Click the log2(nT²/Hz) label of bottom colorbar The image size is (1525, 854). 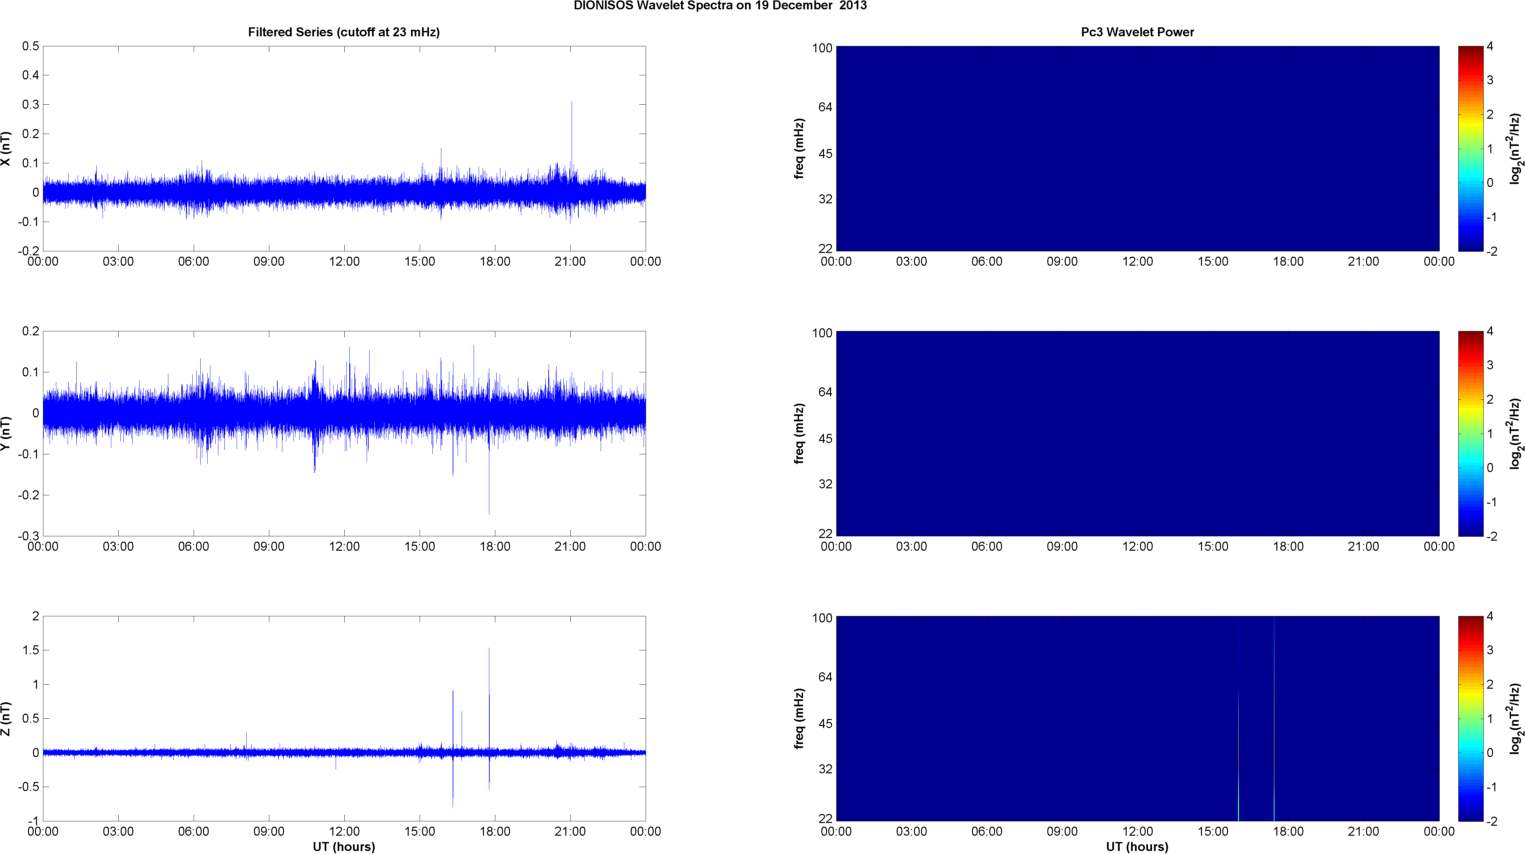(x=1516, y=718)
